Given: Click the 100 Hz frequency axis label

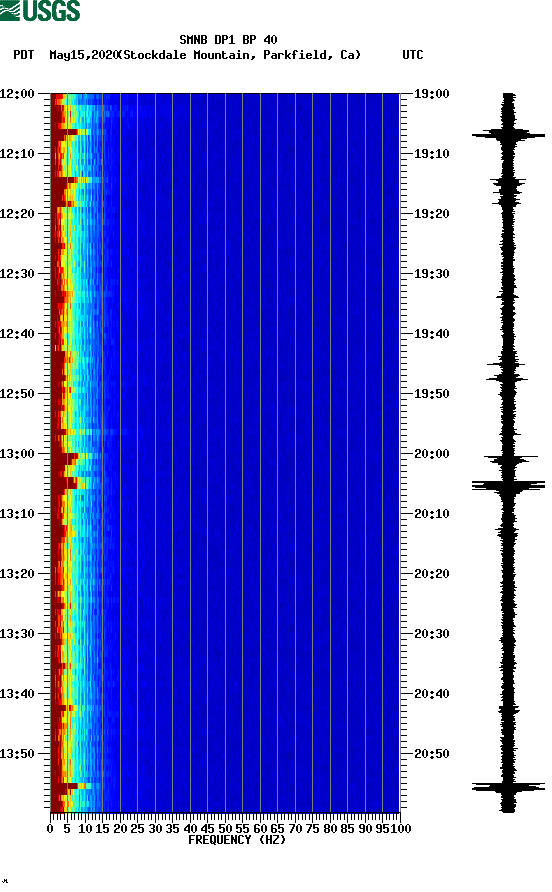Looking at the screenshot, I should (x=401, y=829).
